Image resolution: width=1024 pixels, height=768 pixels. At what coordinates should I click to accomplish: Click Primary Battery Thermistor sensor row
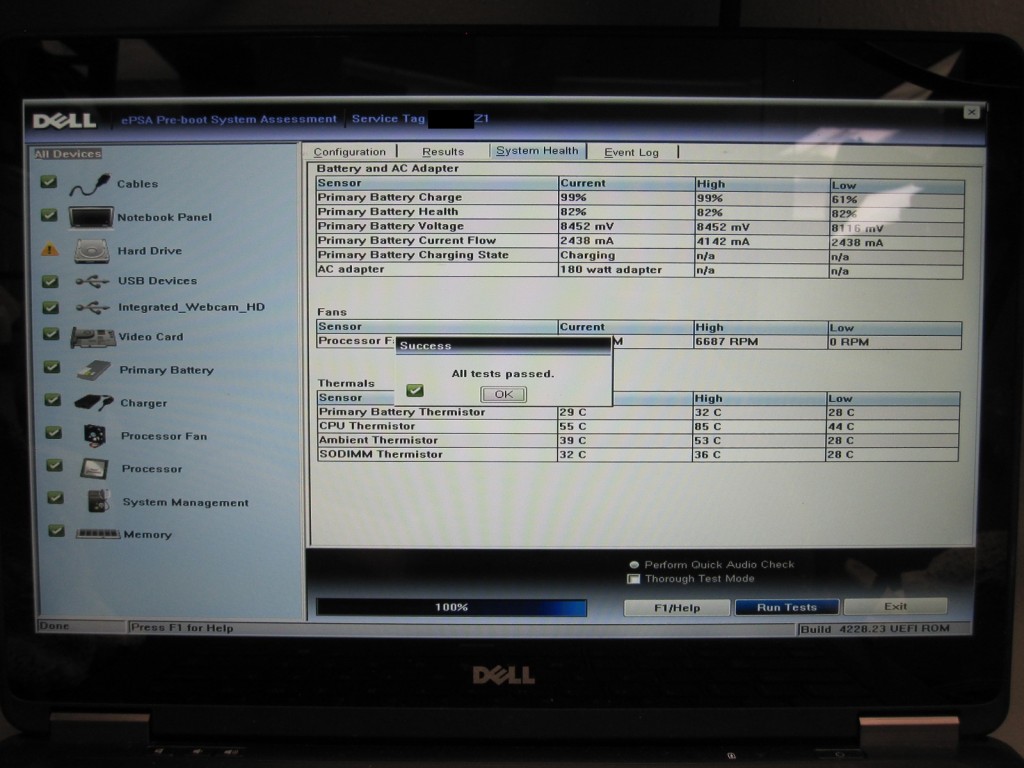tap(638, 412)
